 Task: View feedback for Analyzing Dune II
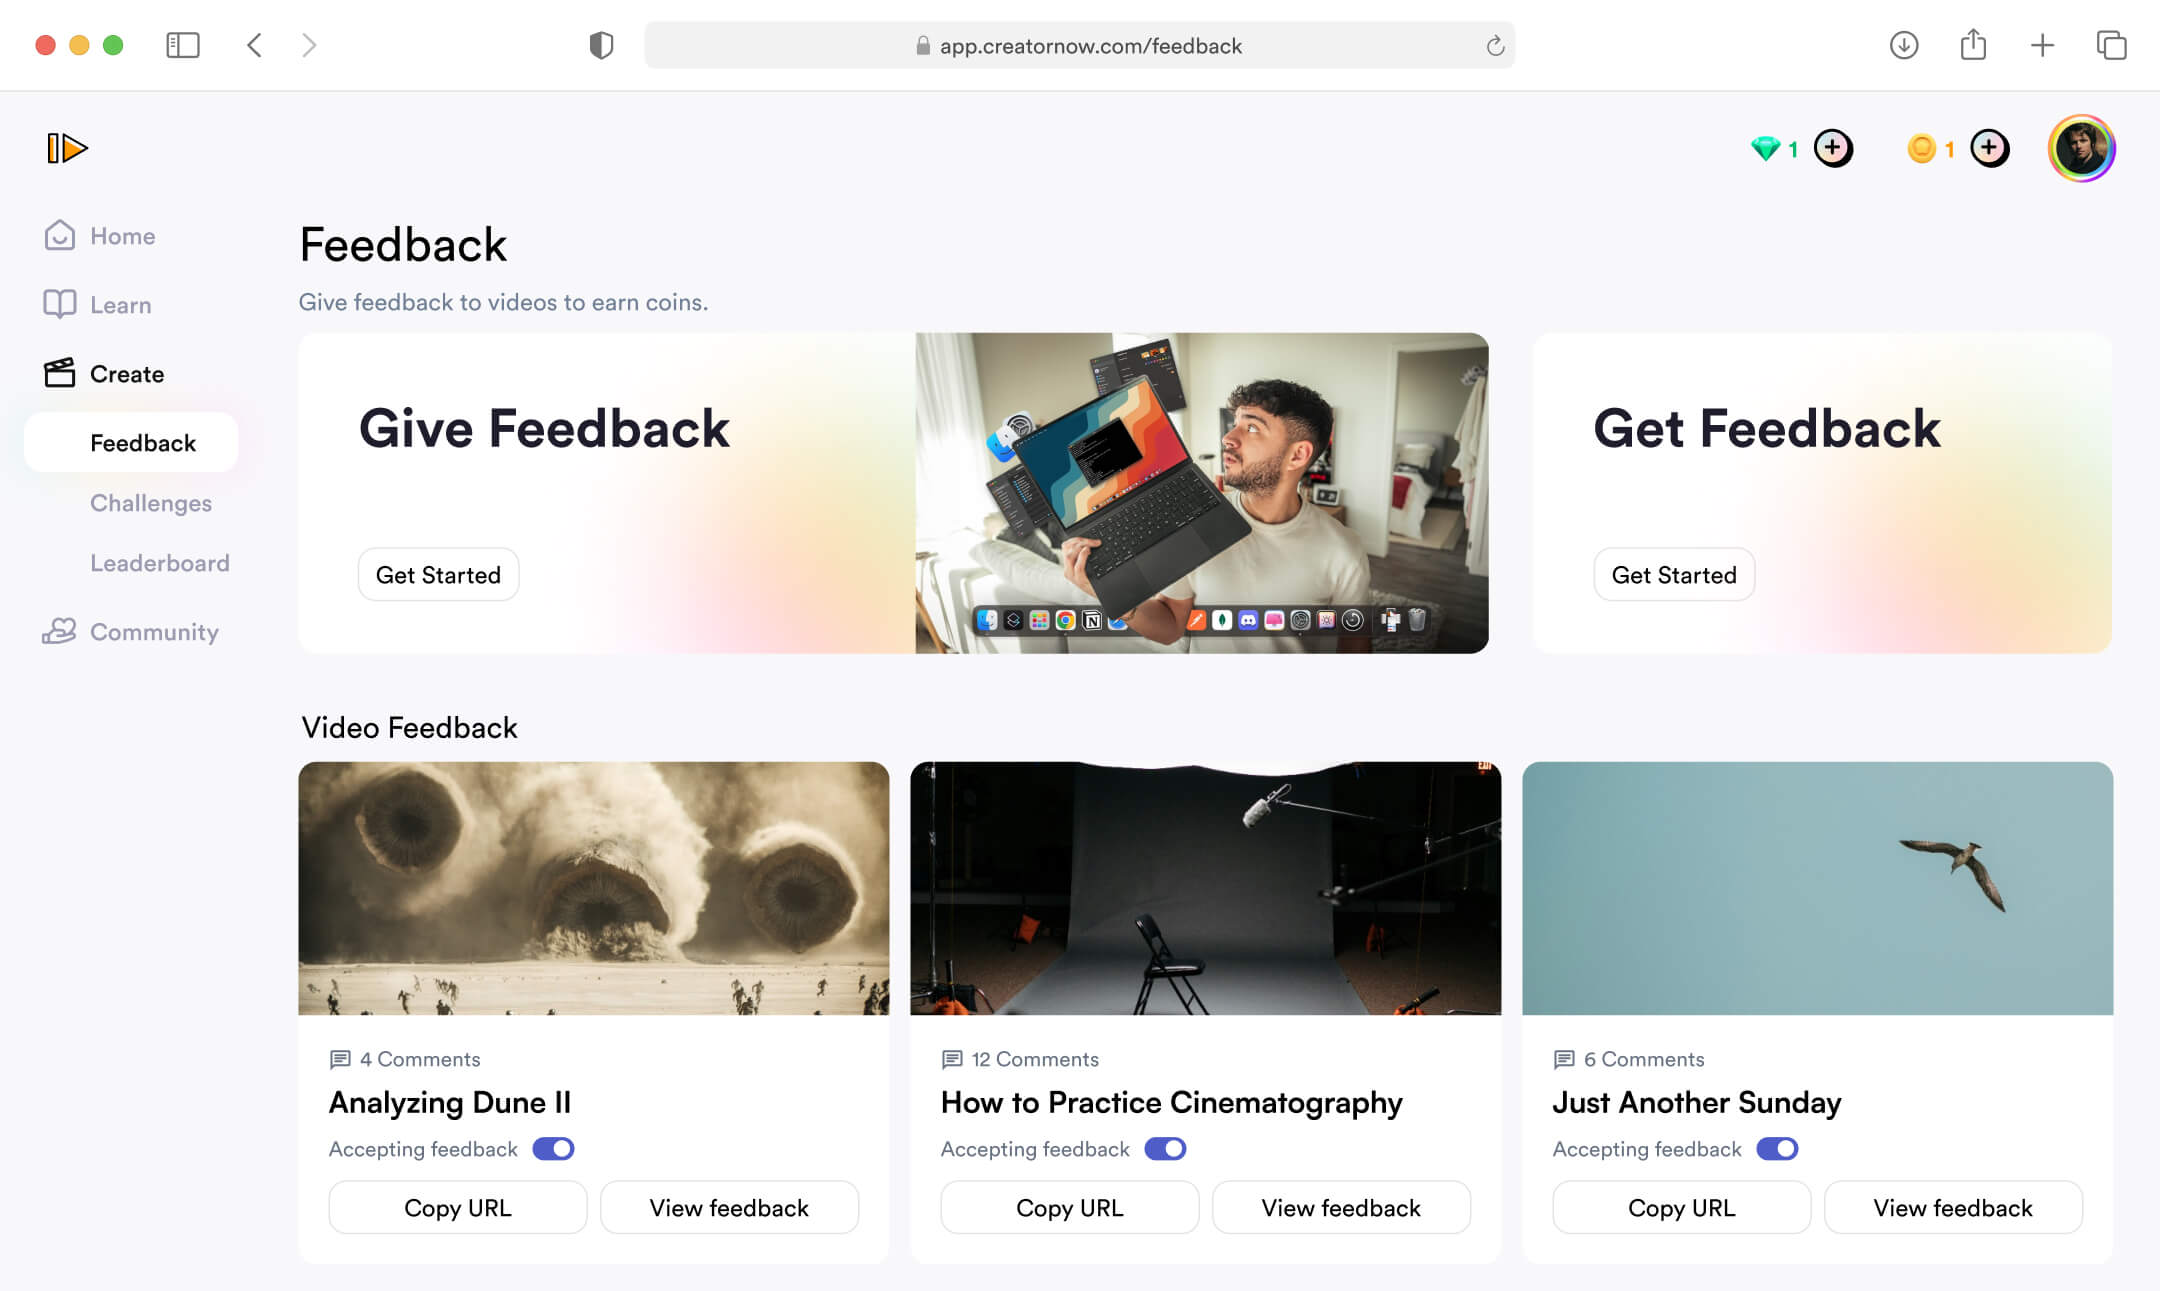click(728, 1206)
